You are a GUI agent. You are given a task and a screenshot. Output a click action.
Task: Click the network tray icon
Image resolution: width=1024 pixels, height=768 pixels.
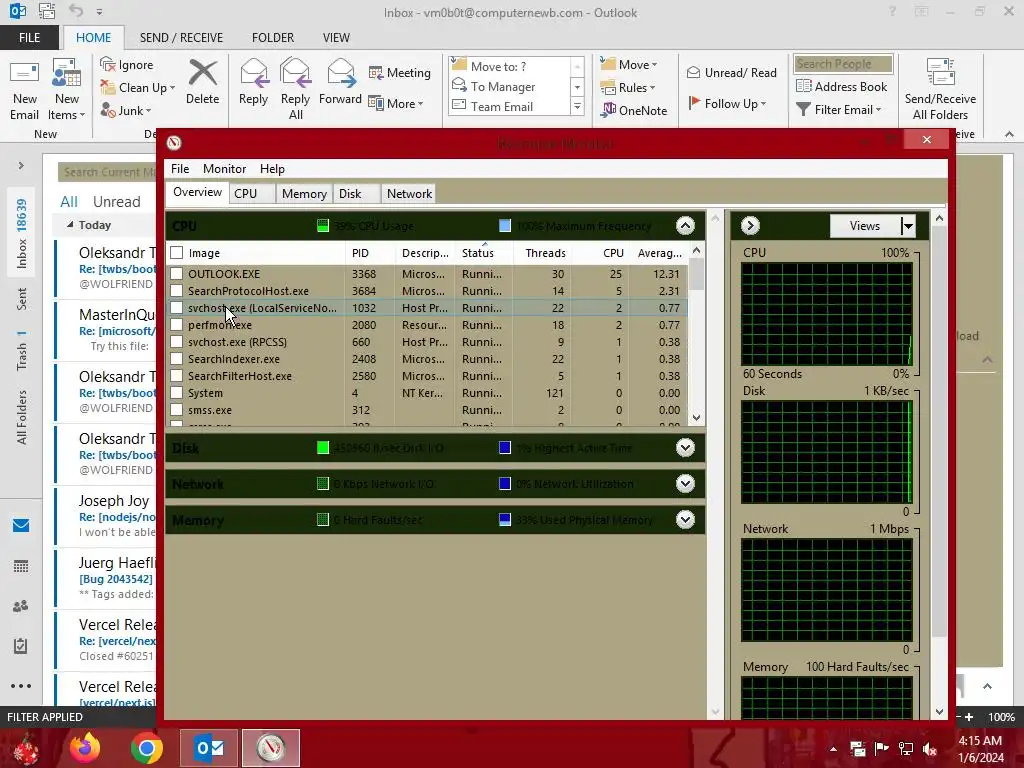point(906,749)
